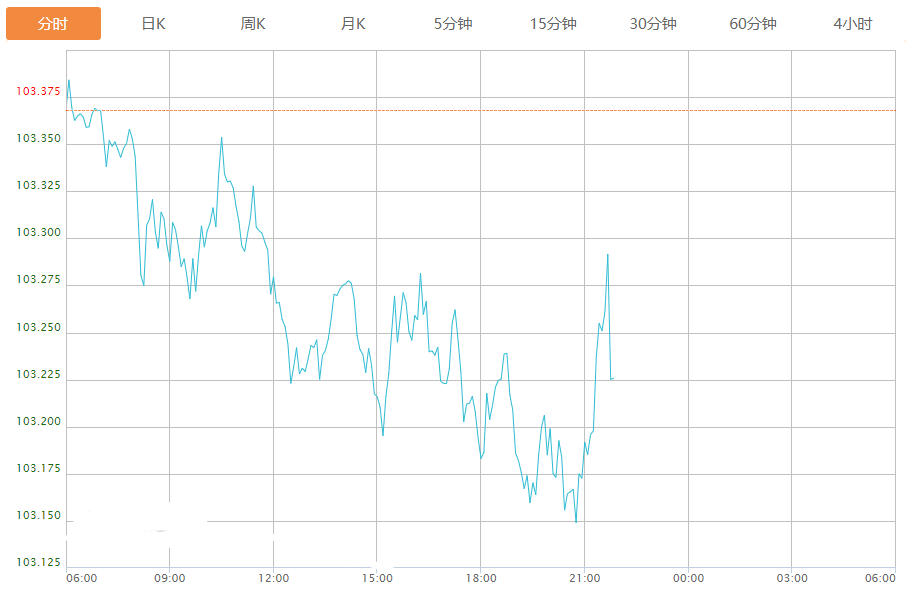This screenshot has height=593, width=911.
Task: Open the 60分钟 interval tab
Action: click(753, 24)
